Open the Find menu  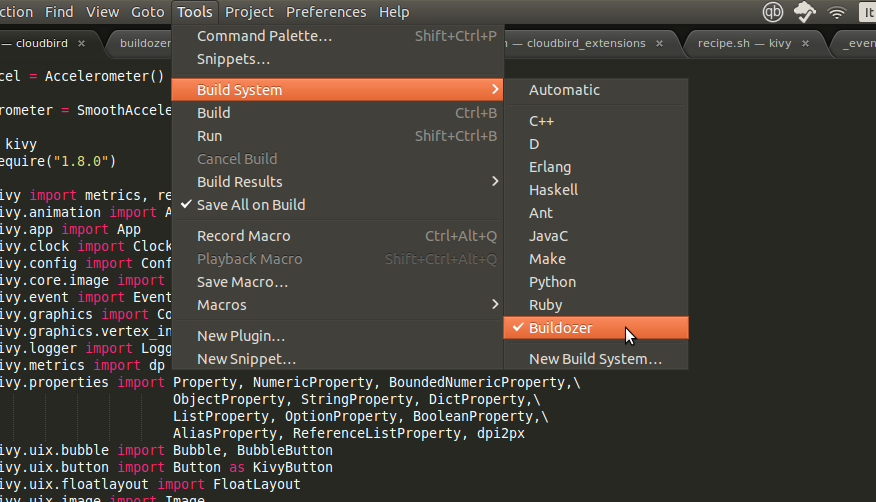point(59,12)
